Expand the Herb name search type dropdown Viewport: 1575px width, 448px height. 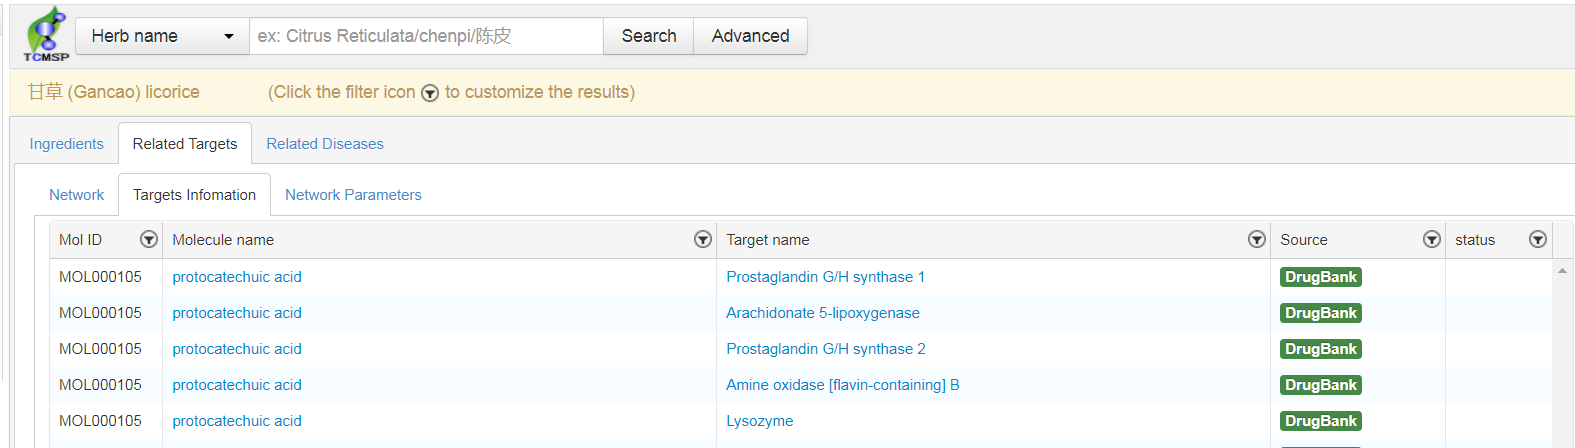click(x=162, y=36)
